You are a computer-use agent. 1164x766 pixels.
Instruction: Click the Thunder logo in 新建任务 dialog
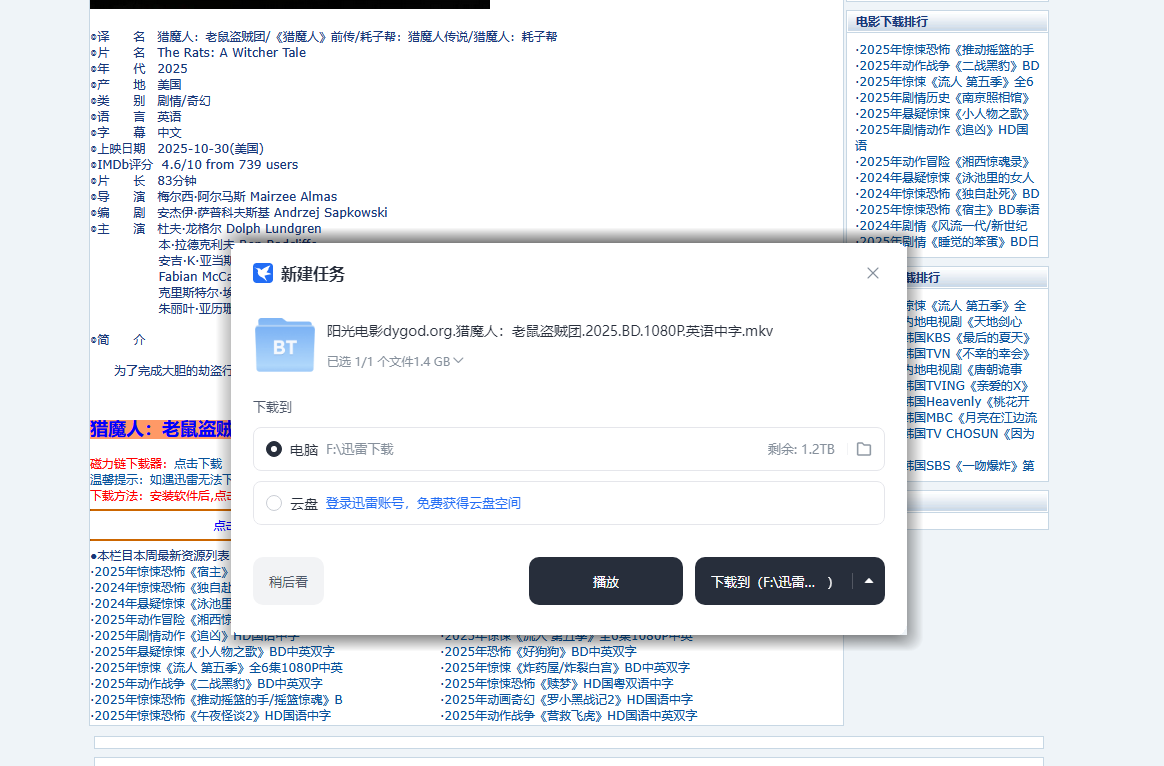262,271
